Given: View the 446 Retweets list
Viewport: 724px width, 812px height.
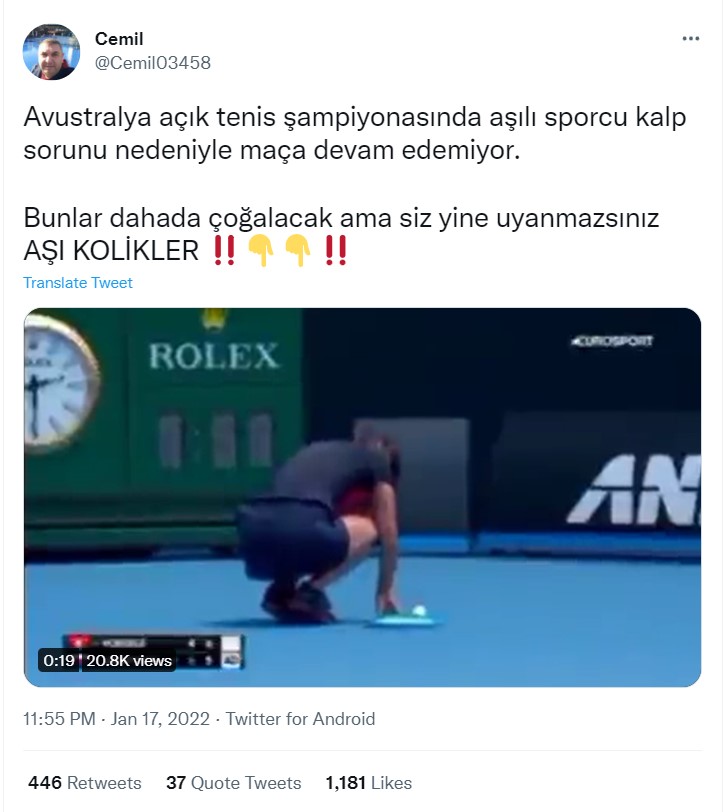Looking at the screenshot, I should point(85,782).
